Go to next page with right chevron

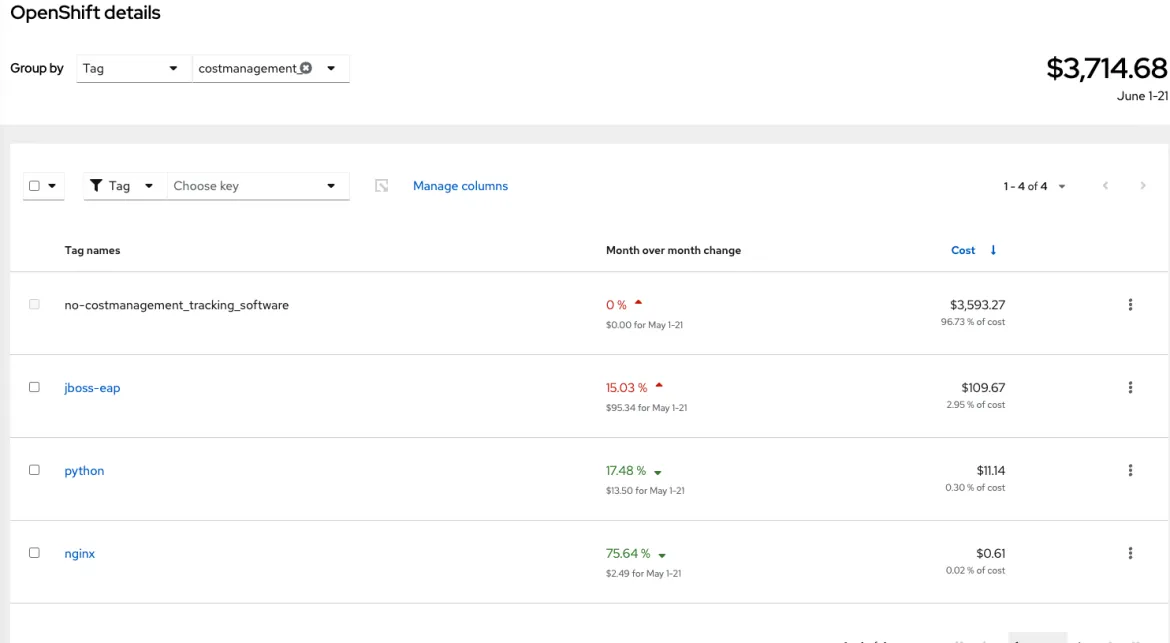(x=1143, y=185)
